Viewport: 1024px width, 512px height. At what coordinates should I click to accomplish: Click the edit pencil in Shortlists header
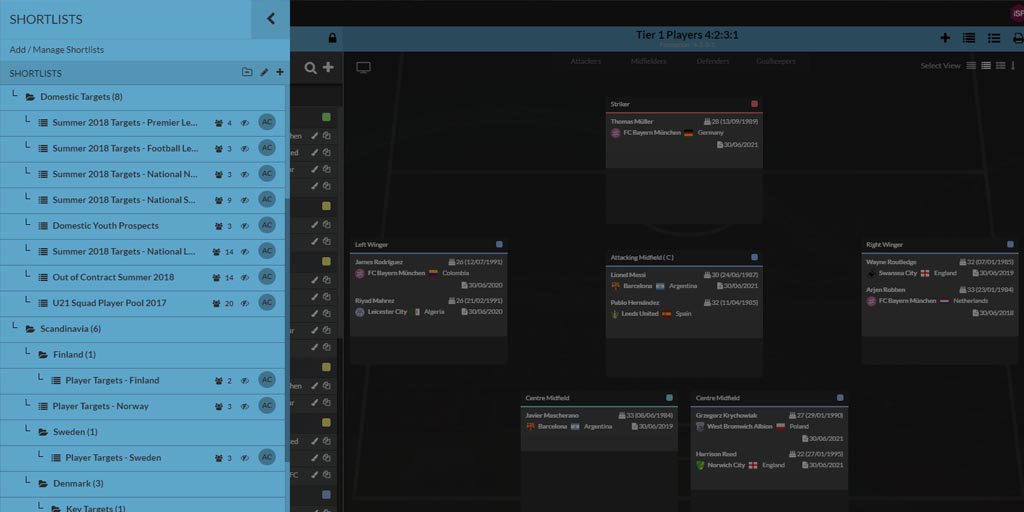pos(264,72)
